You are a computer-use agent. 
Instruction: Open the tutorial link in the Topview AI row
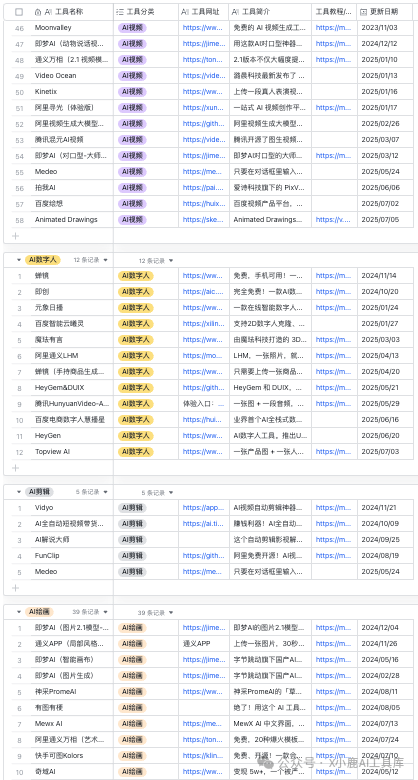tap(333, 452)
